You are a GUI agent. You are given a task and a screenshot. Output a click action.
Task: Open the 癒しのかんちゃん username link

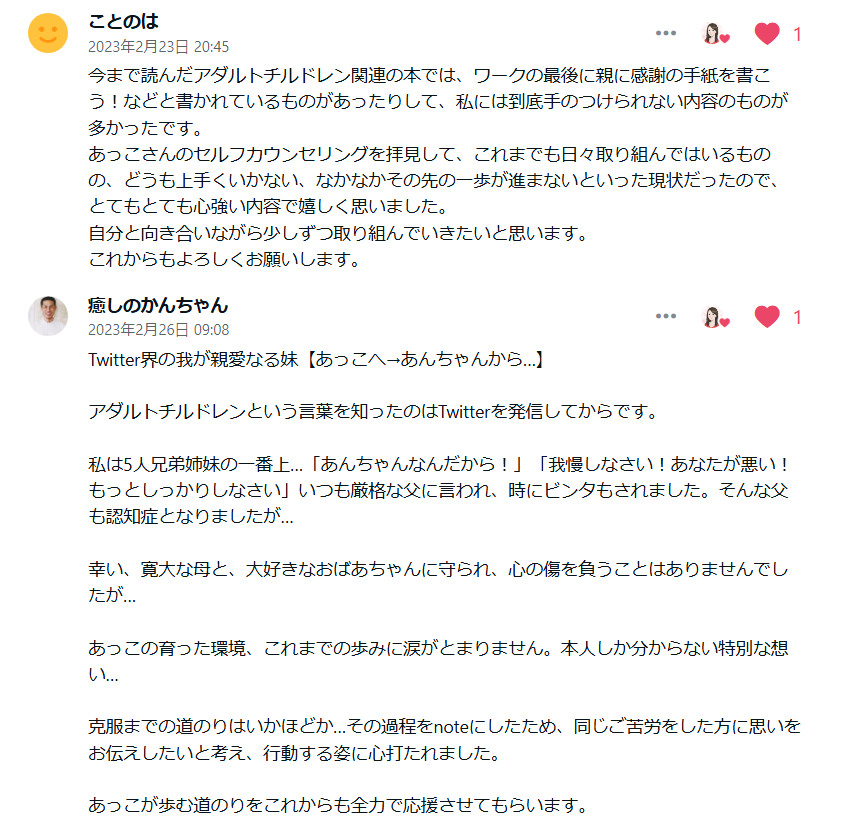(x=158, y=305)
